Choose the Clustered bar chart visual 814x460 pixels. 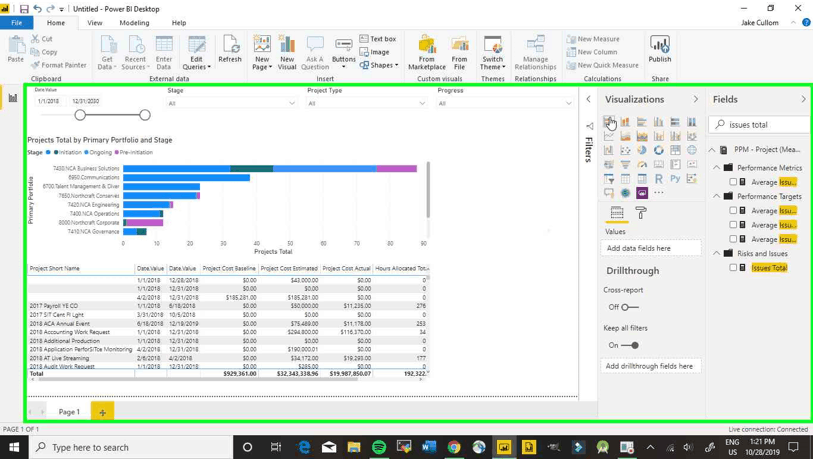pos(642,121)
